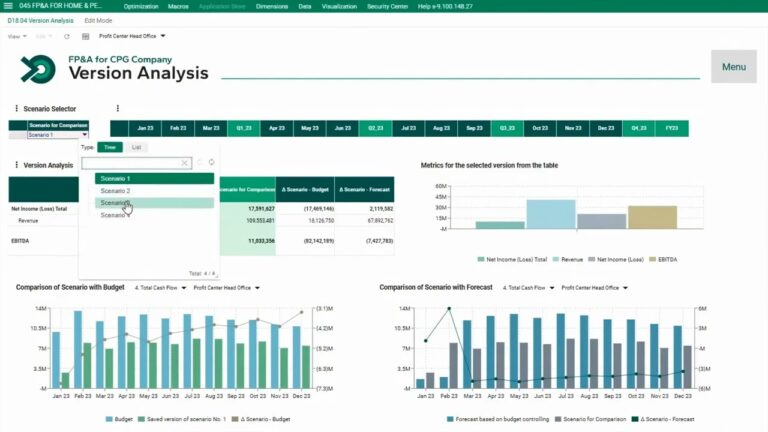The height and width of the screenshot is (432, 768).
Task: Clear the scenario search field with X
Action: [x=185, y=163]
